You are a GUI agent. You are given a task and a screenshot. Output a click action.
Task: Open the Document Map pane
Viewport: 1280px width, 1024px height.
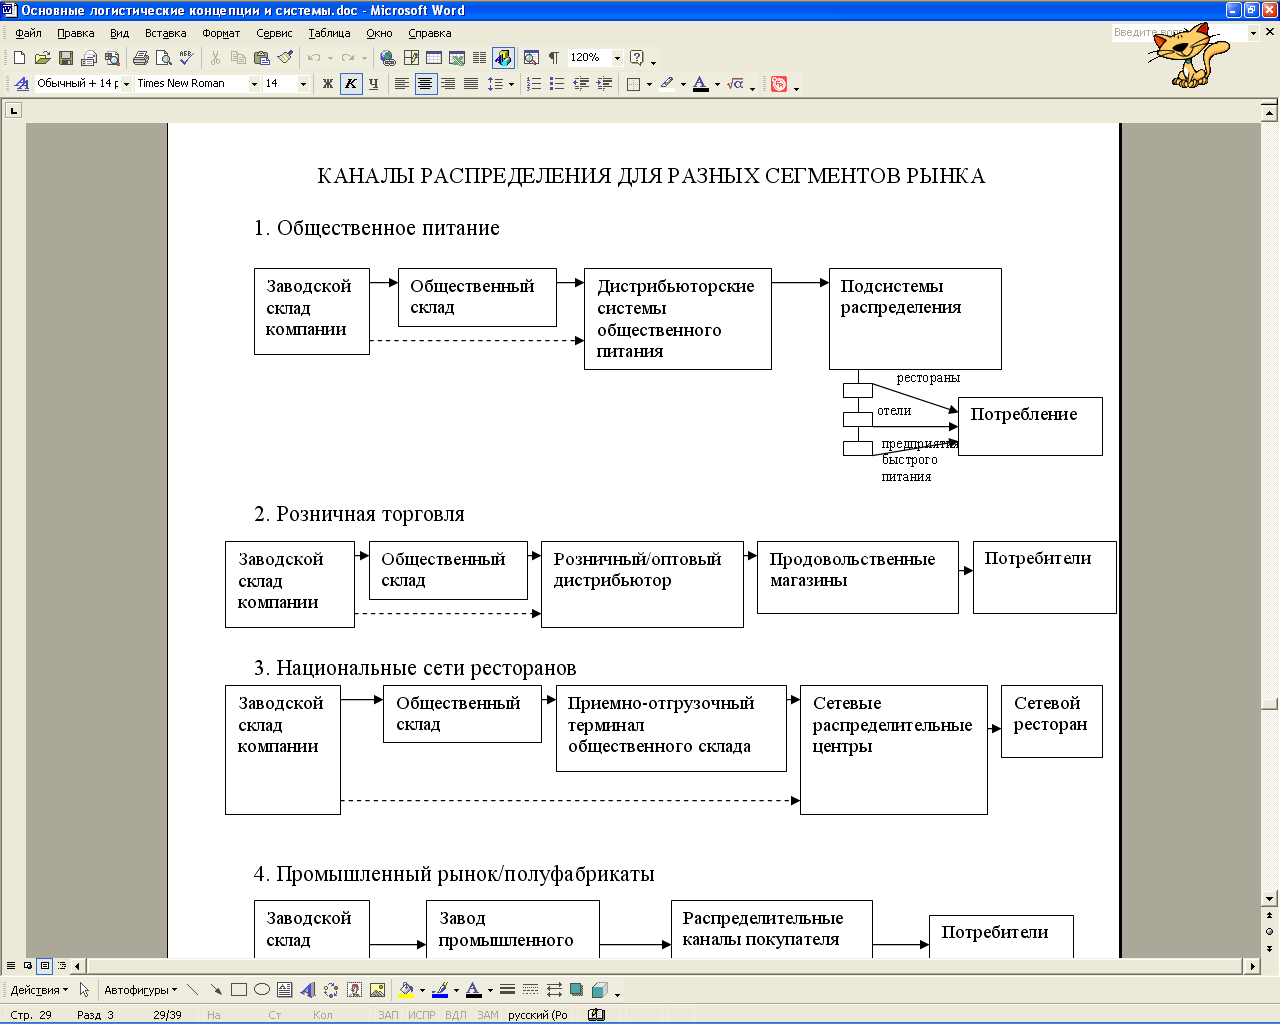point(531,58)
